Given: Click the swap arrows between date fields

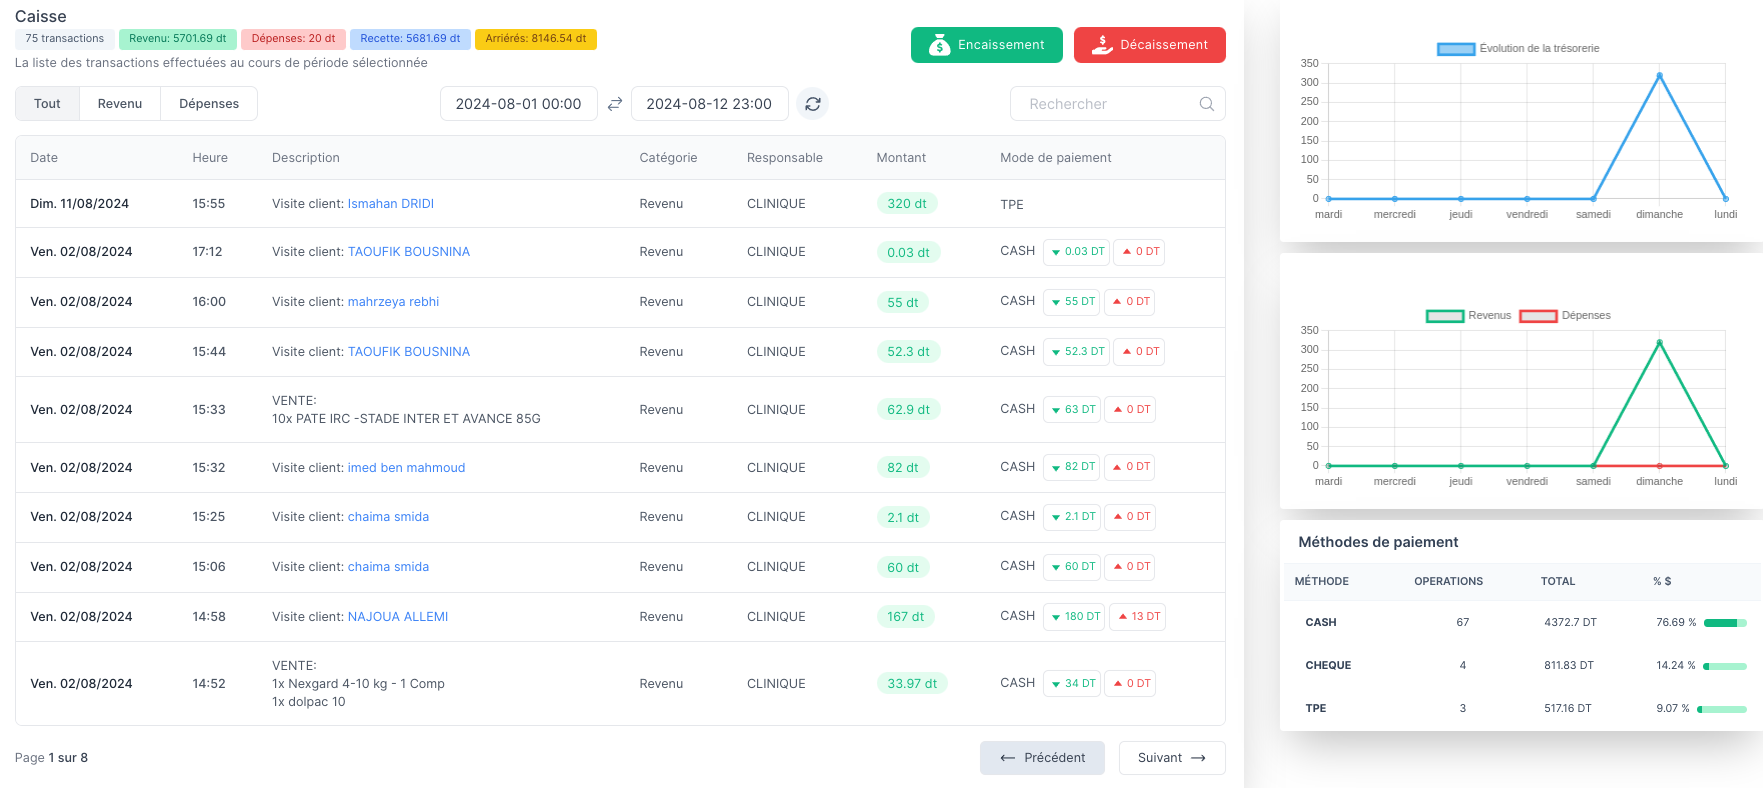Looking at the screenshot, I should tap(615, 104).
